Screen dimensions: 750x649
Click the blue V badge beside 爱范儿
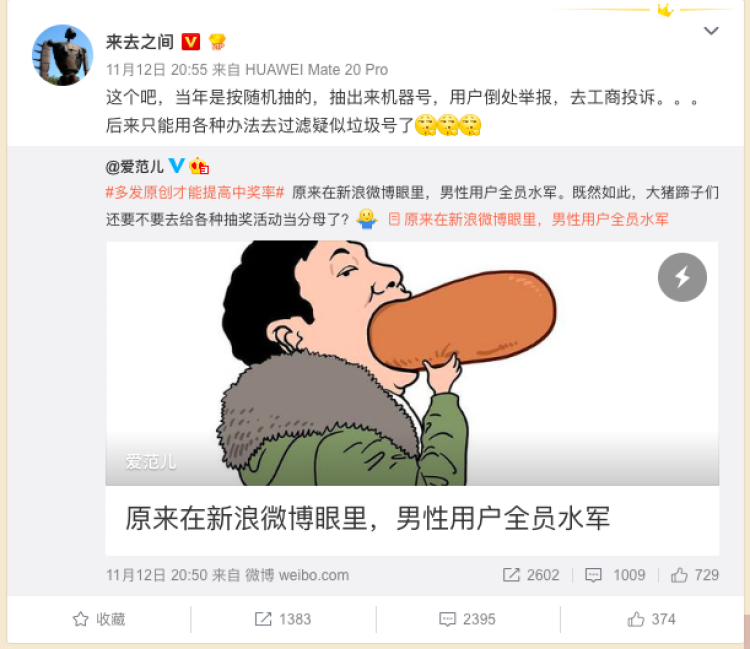176,165
